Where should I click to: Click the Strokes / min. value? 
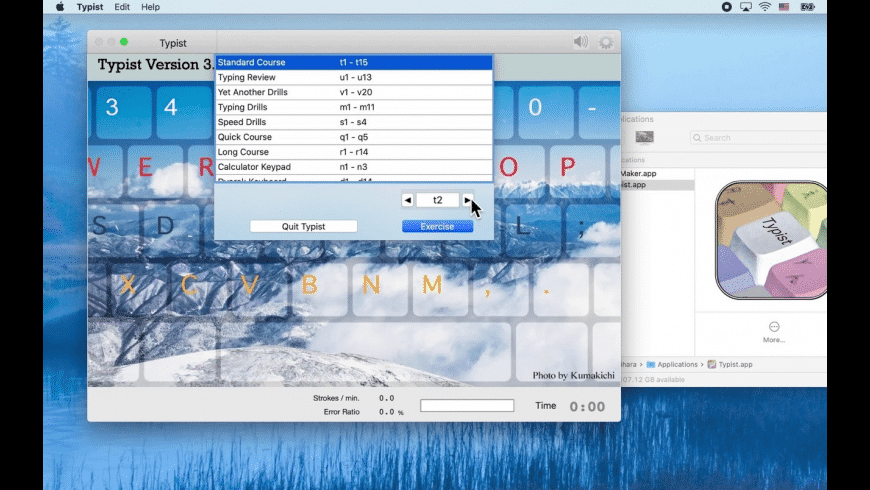[x=387, y=398]
